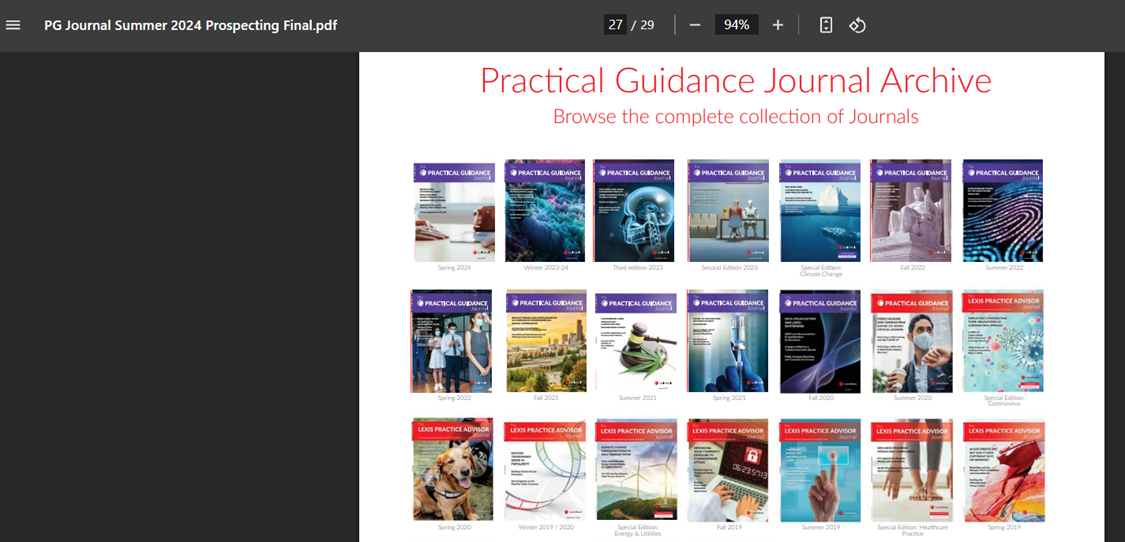Viewport: 1125px width, 542px height.
Task: Click the Fall 2020 caption
Action: click(820, 397)
